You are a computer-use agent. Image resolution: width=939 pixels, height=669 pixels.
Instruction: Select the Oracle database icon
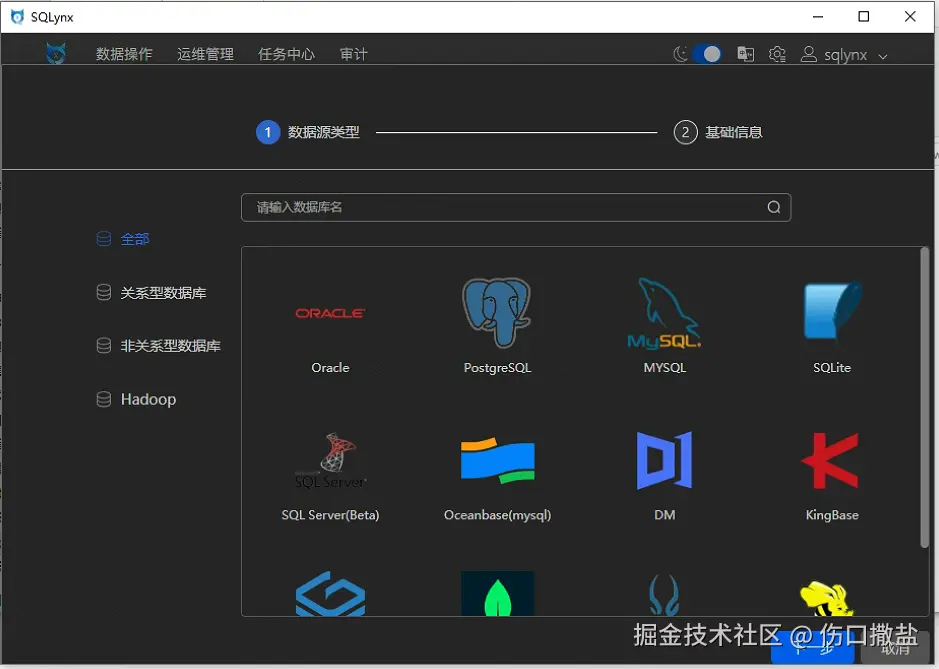coord(330,313)
